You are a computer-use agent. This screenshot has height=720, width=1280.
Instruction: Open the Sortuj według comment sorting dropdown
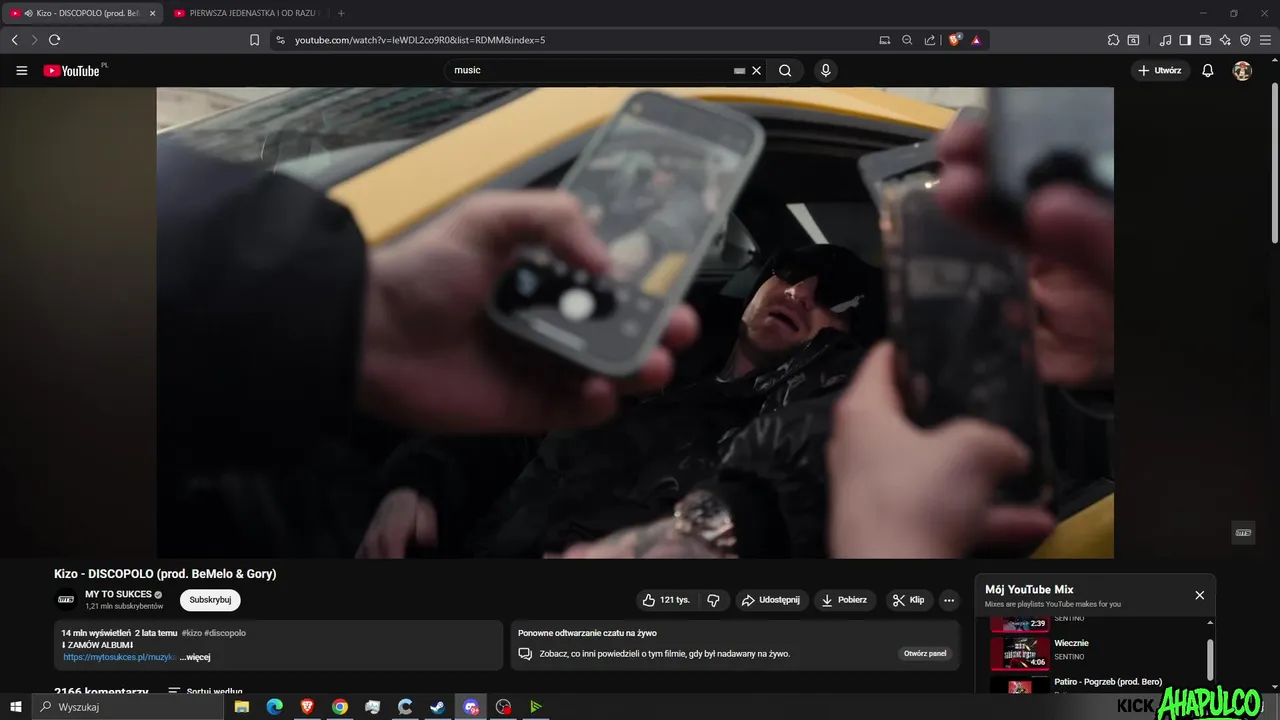pos(205,691)
